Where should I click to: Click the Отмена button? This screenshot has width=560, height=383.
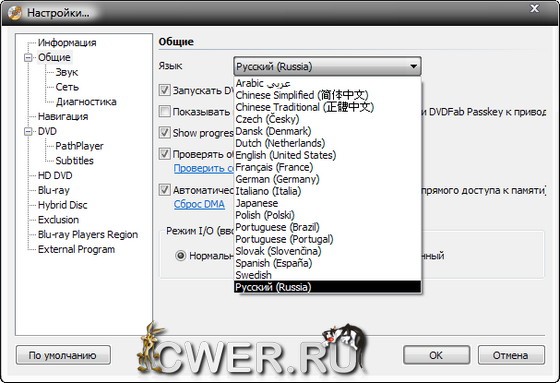[511, 355]
